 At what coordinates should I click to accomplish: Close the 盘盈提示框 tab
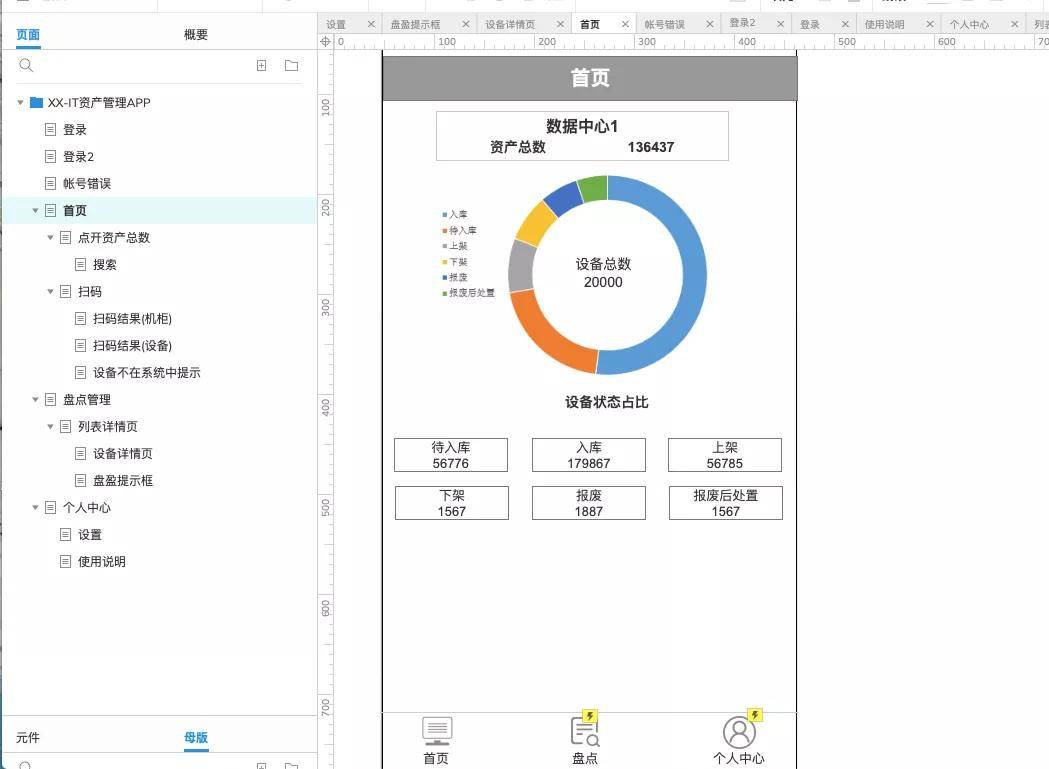point(466,24)
